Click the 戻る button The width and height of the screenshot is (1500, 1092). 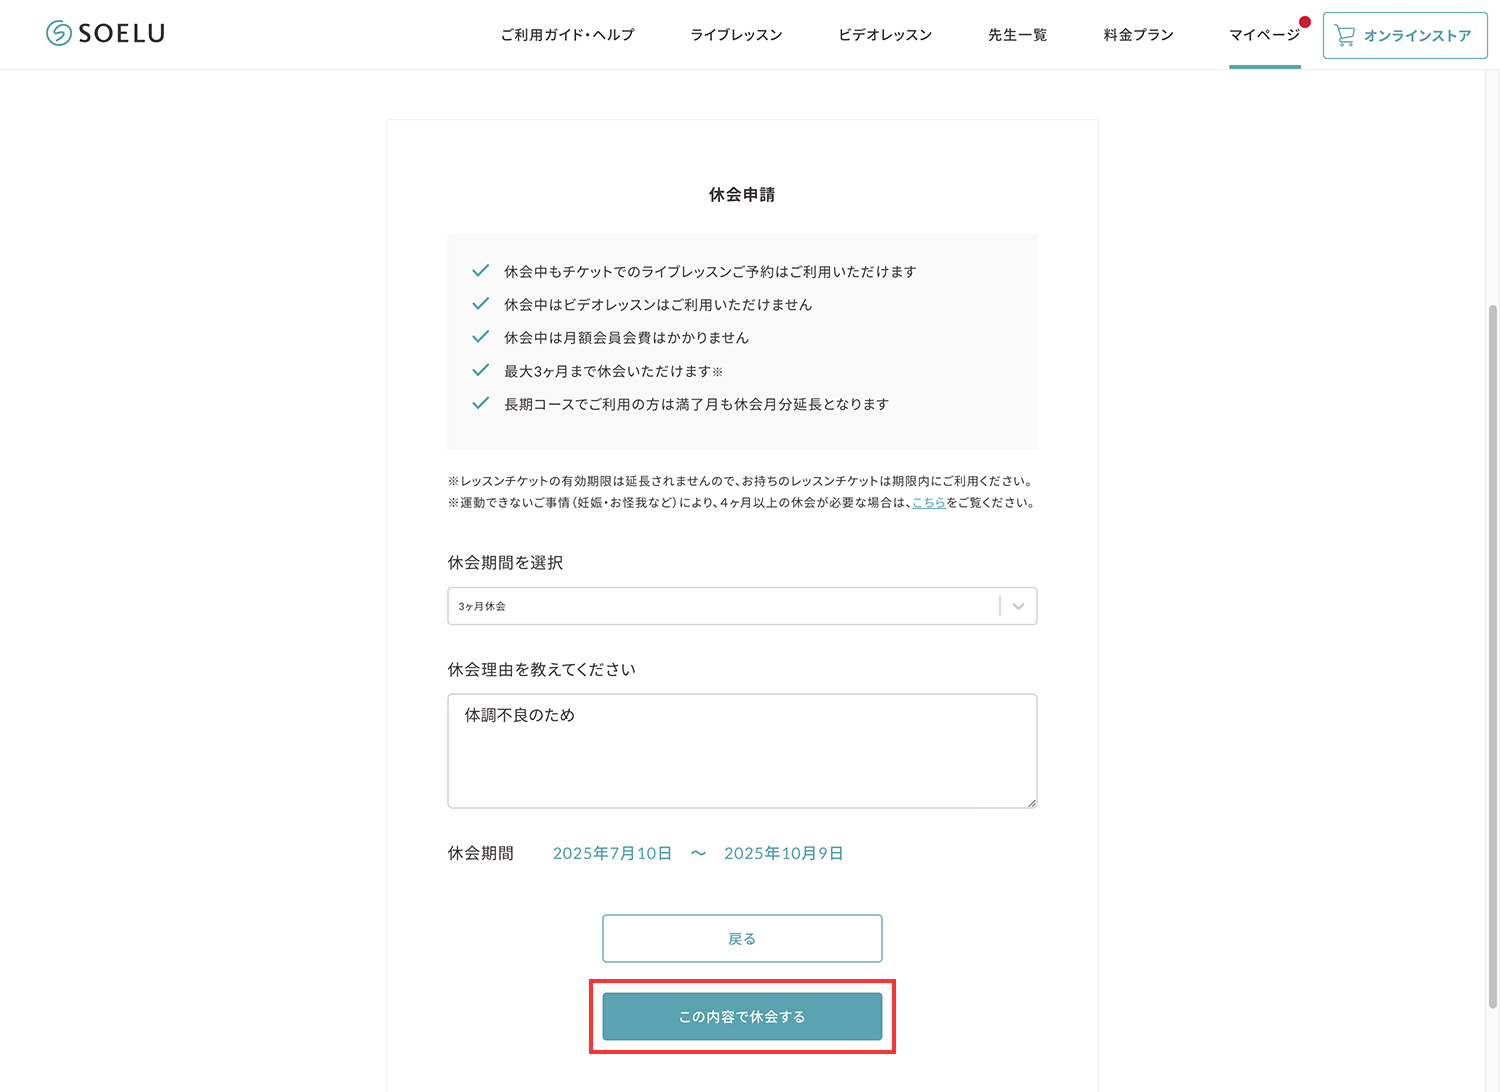pyautogui.click(x=742, y=939)
